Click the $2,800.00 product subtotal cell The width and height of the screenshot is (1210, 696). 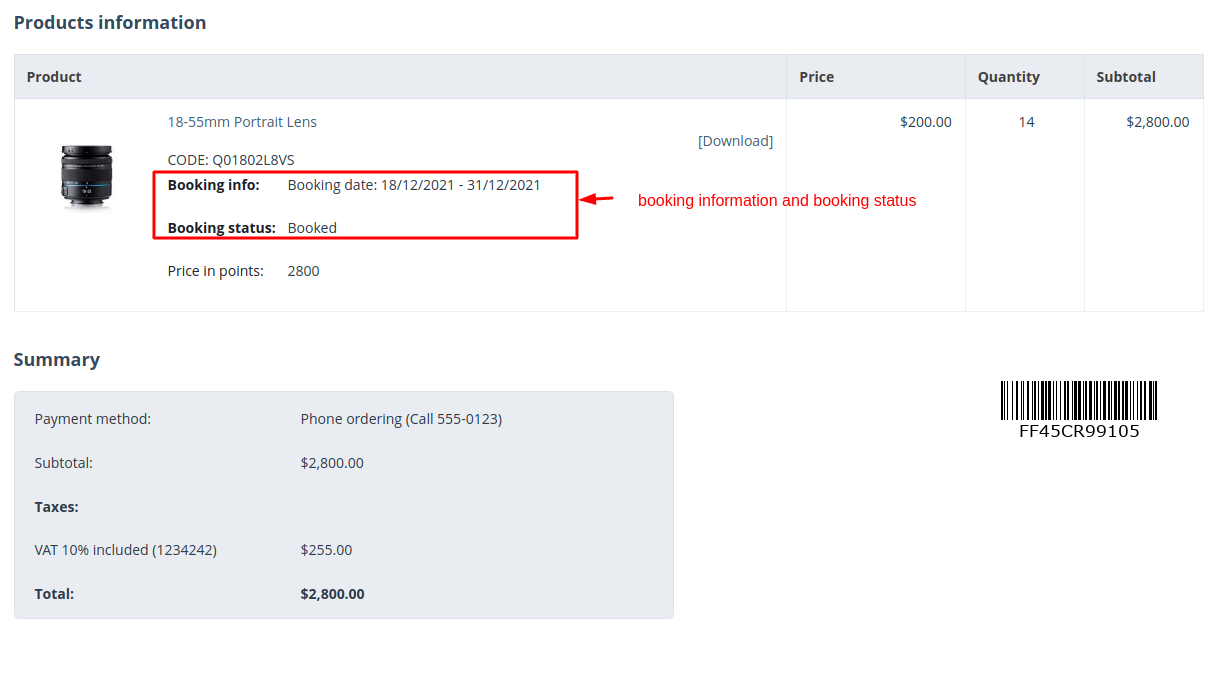(x=1158, y=122)
